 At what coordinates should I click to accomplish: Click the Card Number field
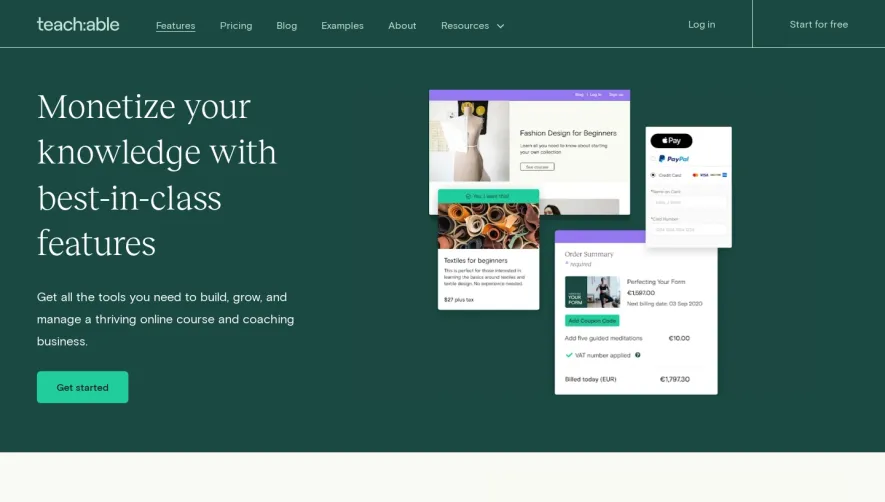tap(688, 229)
